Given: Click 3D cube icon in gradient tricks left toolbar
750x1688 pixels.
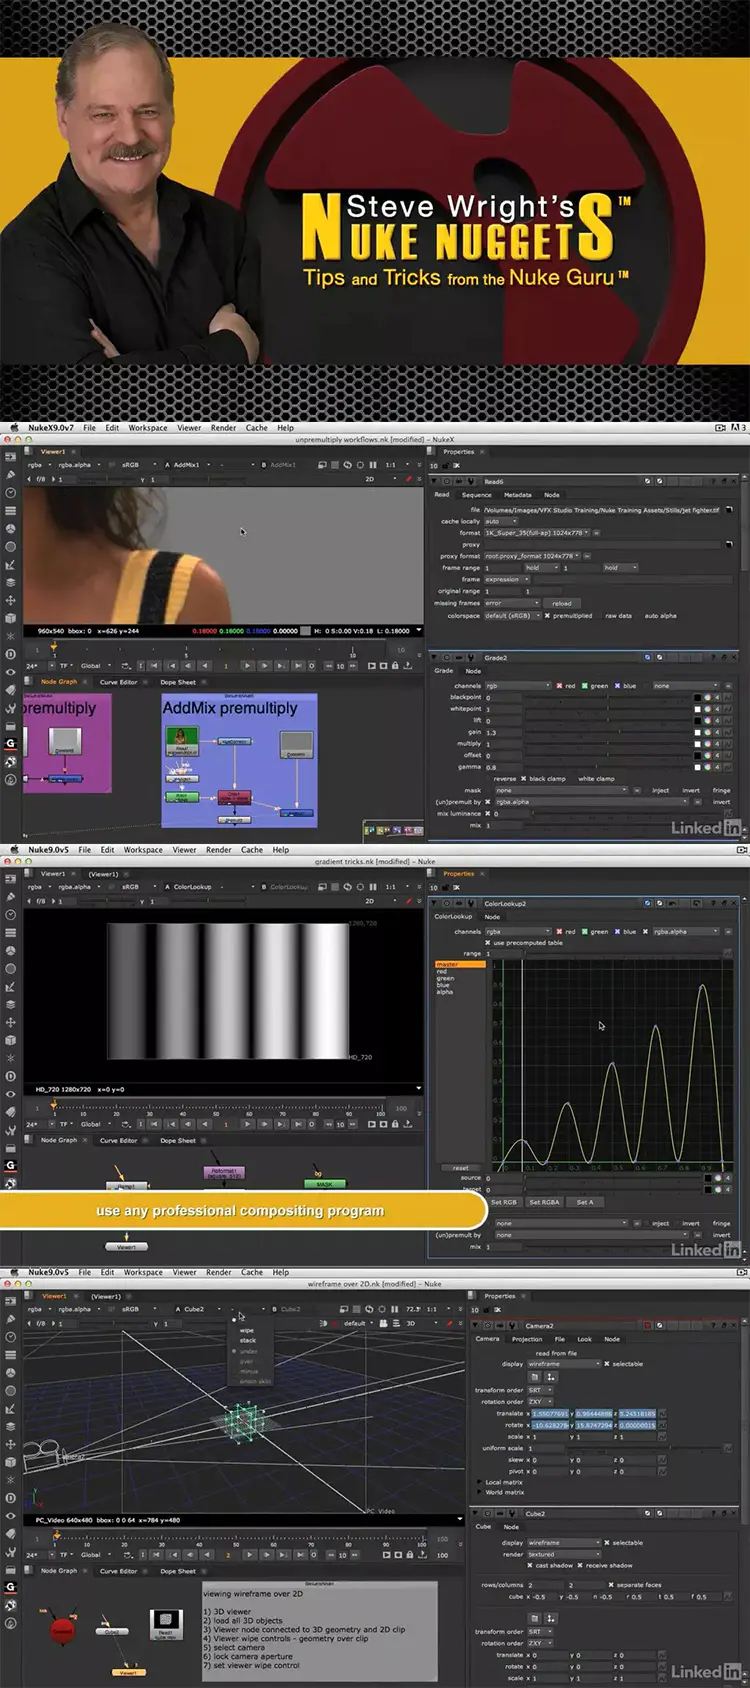Looking at the screenshot, I should 11,1040.
